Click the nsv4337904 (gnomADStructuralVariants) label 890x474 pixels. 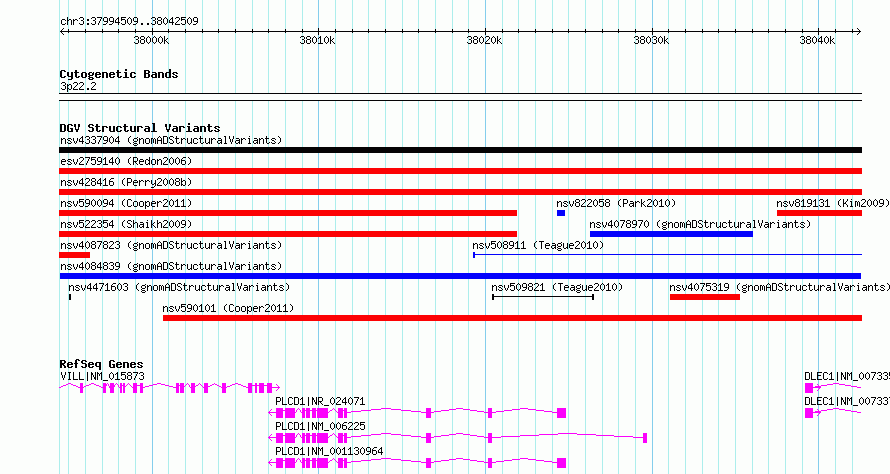click(171, 140)
